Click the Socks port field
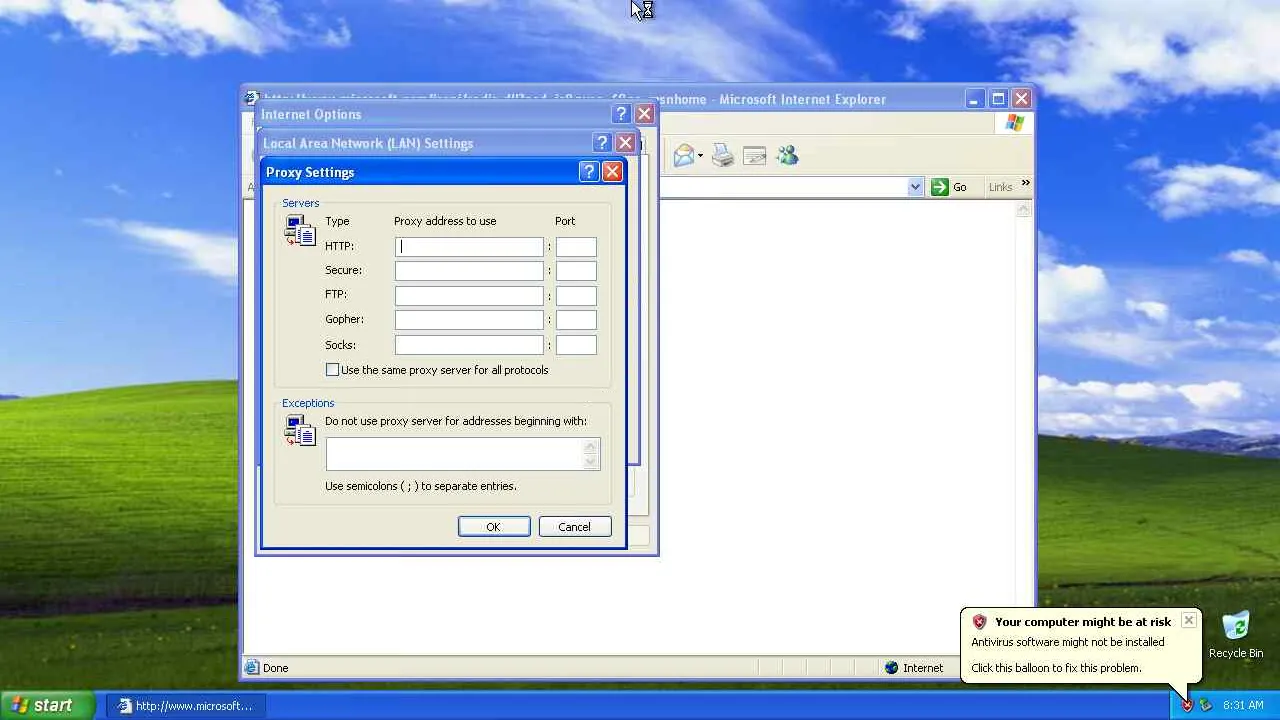1280x720 pixels. click(576, 345)
